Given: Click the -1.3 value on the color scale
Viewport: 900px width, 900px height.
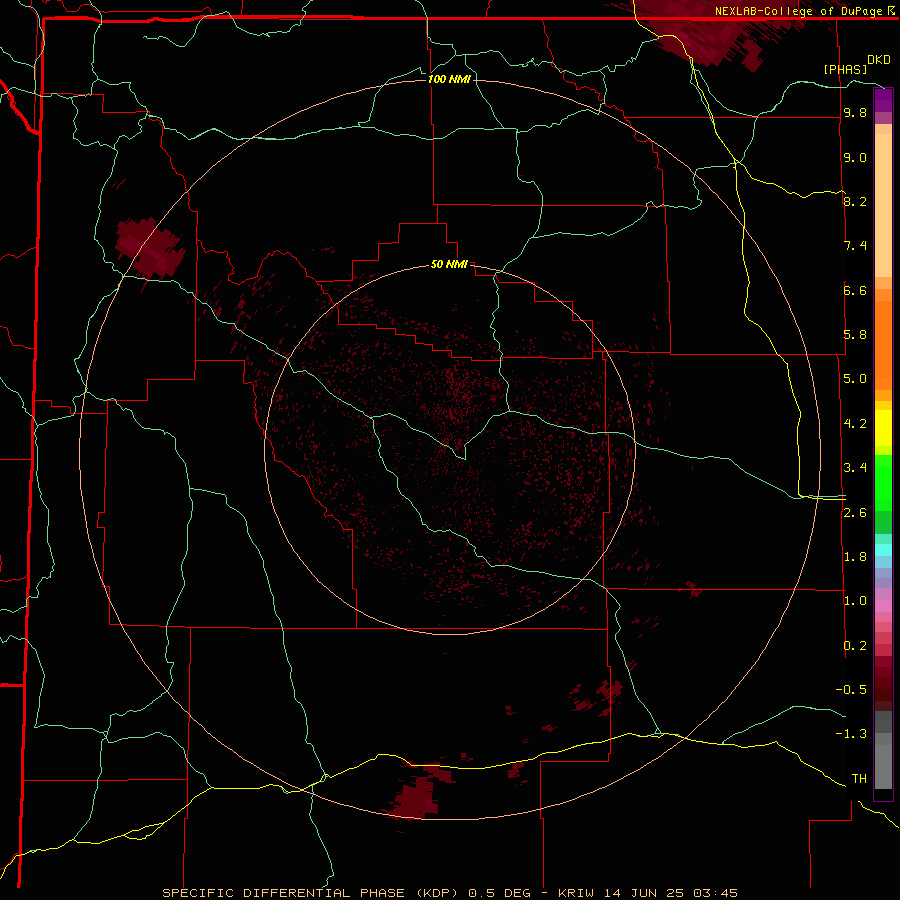Looking at the screenshot, I should click(x=851, y=734).
